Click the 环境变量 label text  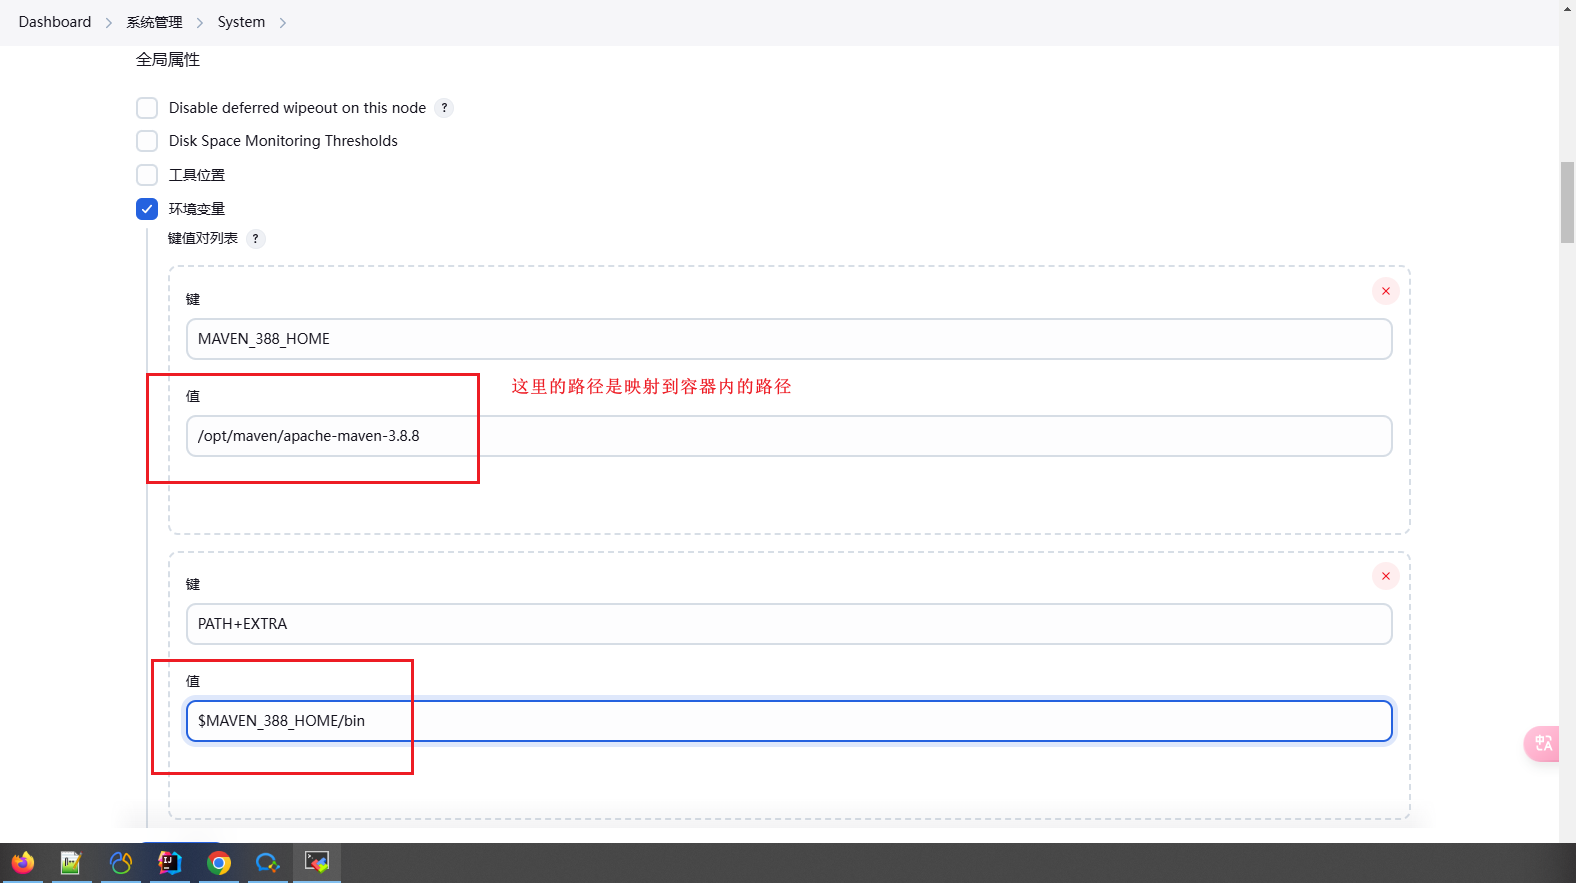(197, 209)
